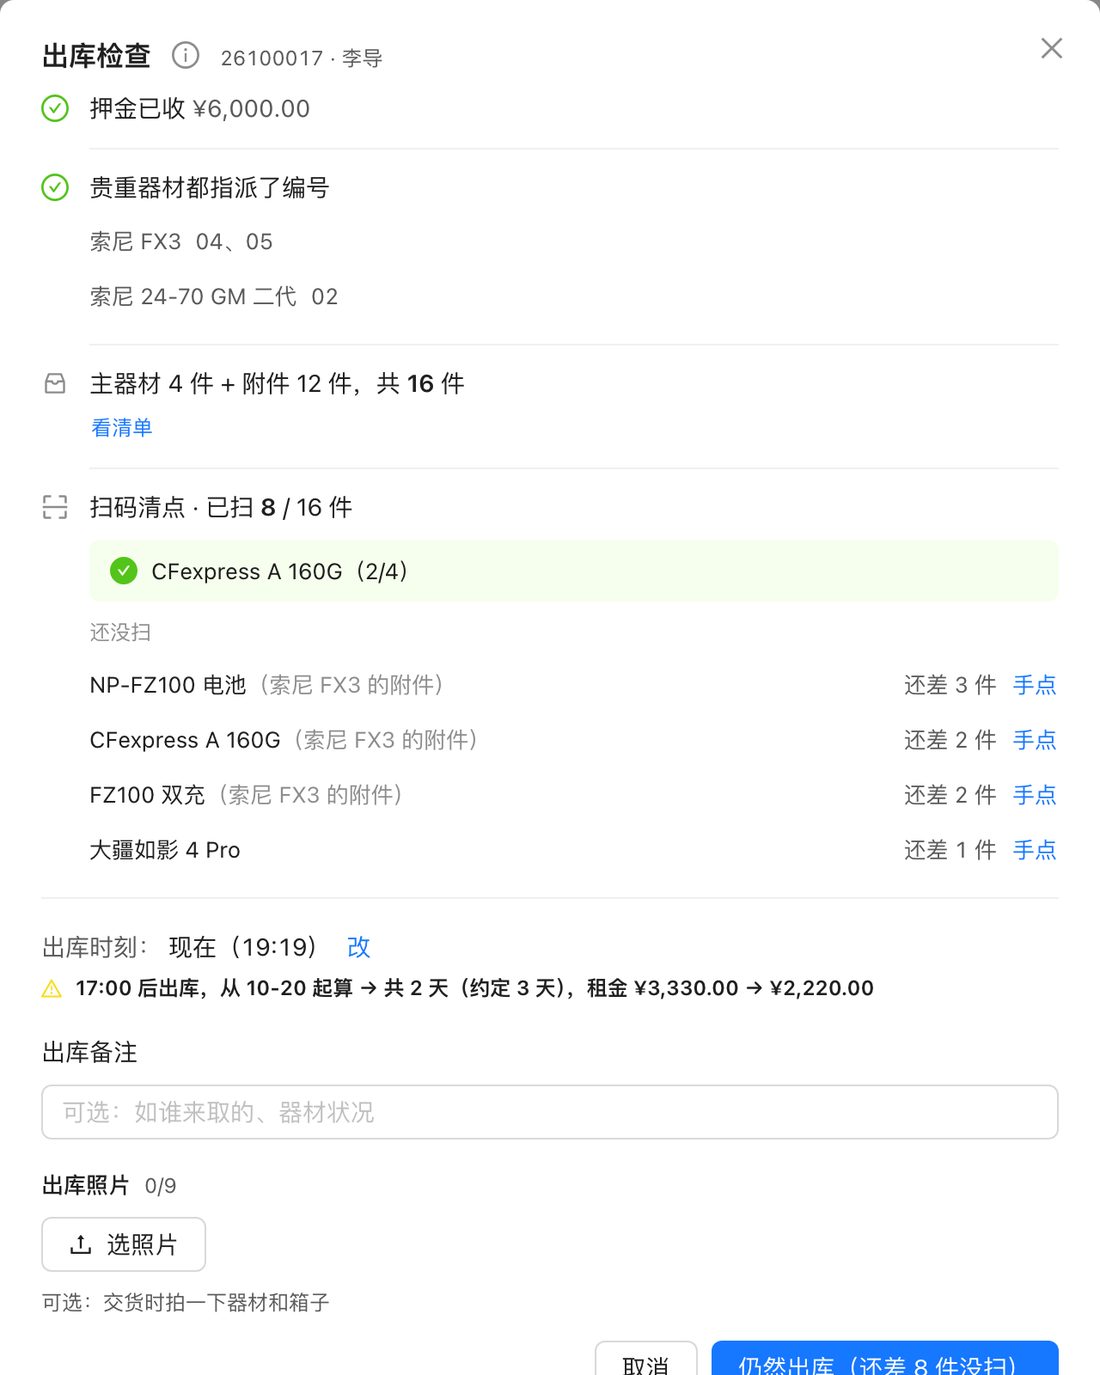This screenshot has height=1375, width=1100.
Task: Close the 出库检查 dialog
Action: coord(1051,48)
